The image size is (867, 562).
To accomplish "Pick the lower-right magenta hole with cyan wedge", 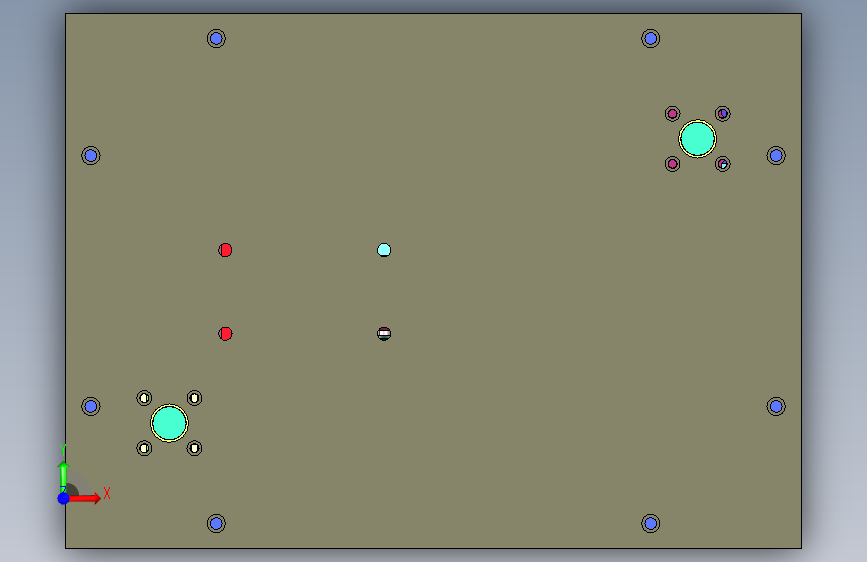I will (723, 164).
